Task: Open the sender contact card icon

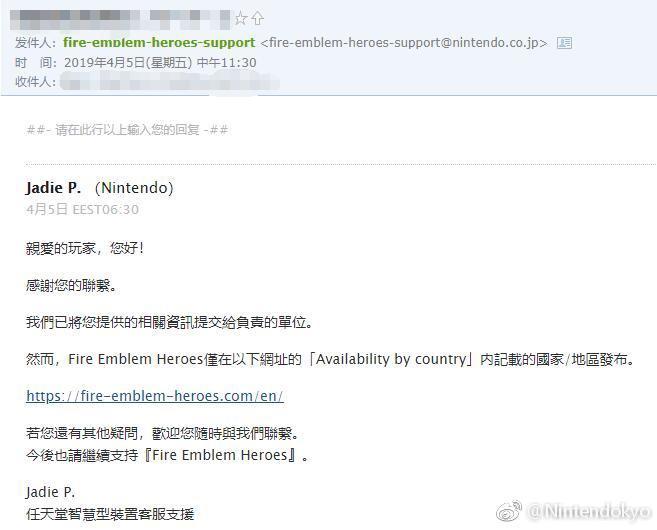Action: click(564, 43)
